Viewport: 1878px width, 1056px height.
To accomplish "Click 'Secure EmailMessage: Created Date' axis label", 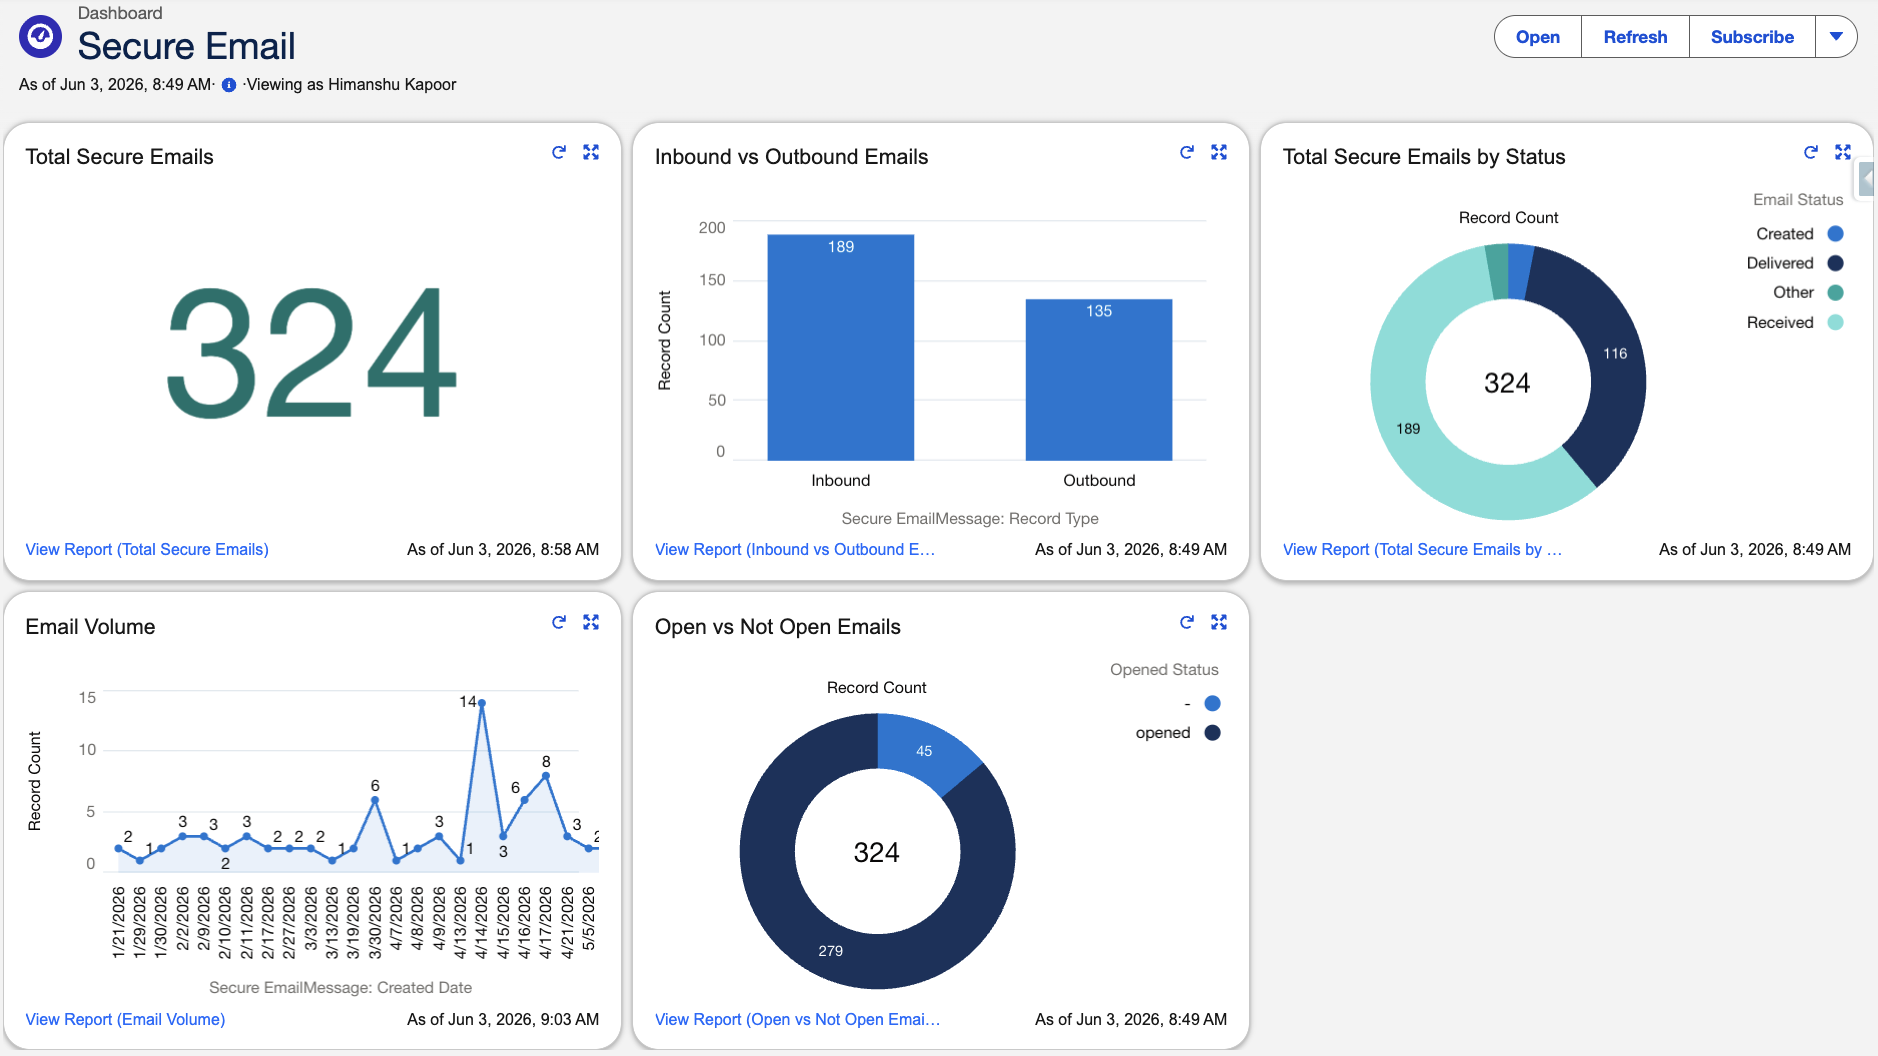I will click(340, 988).
